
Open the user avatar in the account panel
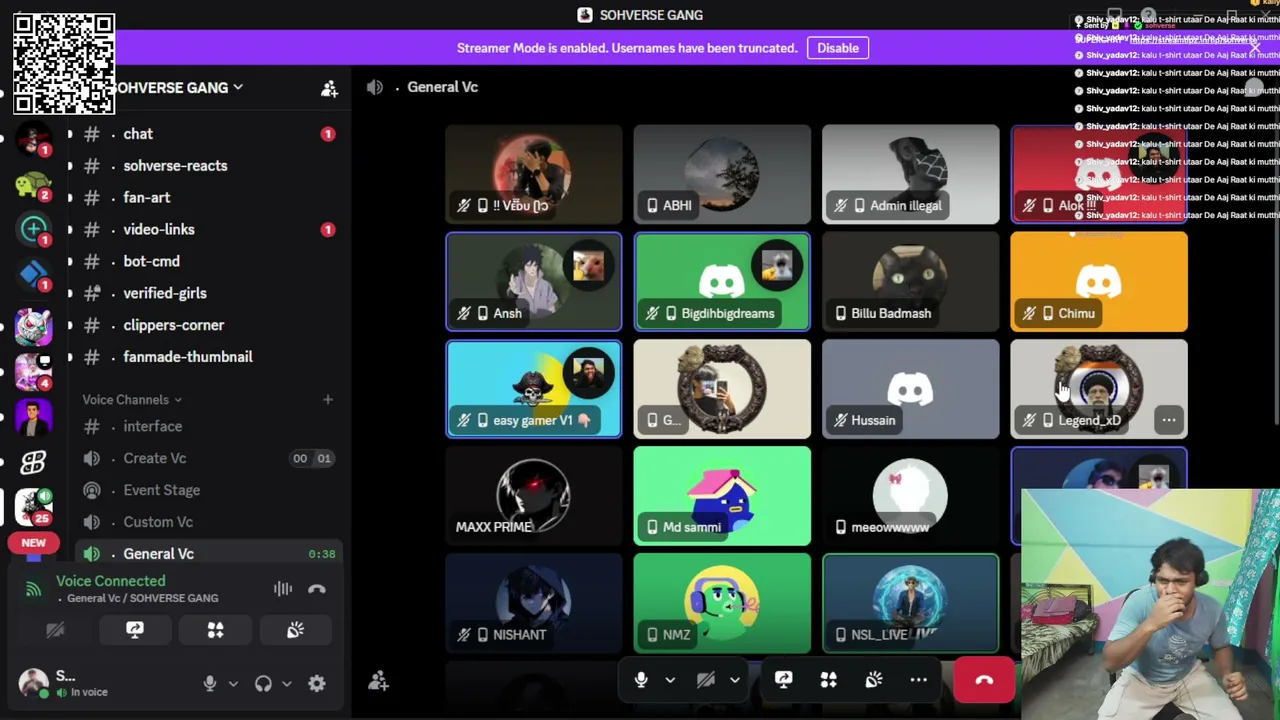pos(33,683)
